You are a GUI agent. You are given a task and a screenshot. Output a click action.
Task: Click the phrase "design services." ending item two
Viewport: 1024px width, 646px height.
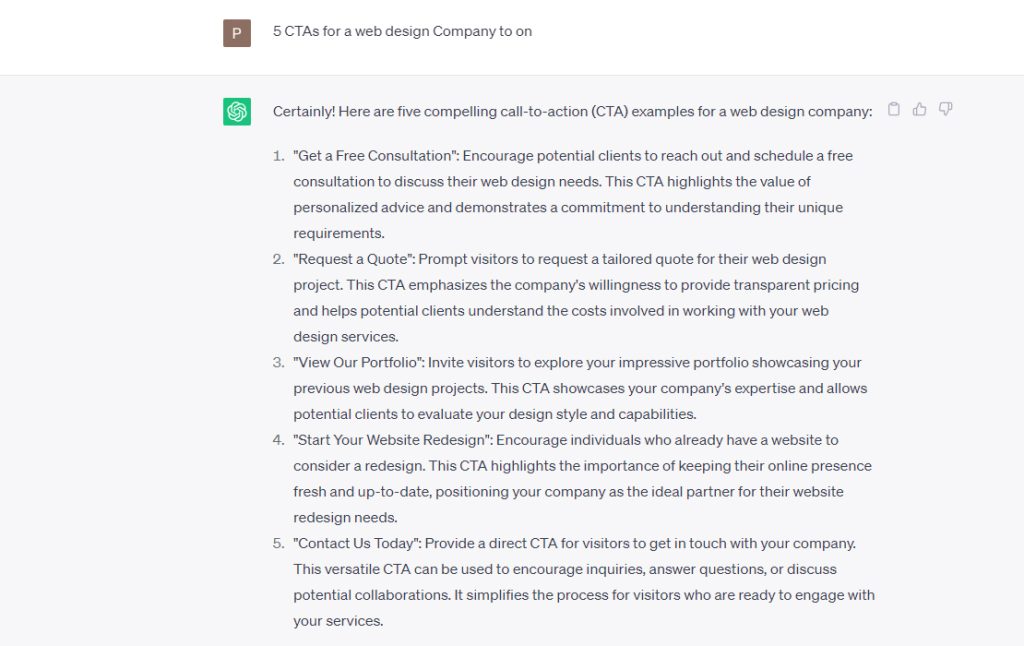click(345, 336)
